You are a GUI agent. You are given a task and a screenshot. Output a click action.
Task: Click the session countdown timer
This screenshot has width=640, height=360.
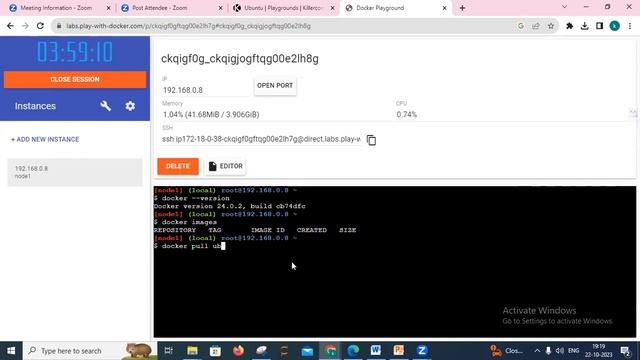(x=75, y=52)
